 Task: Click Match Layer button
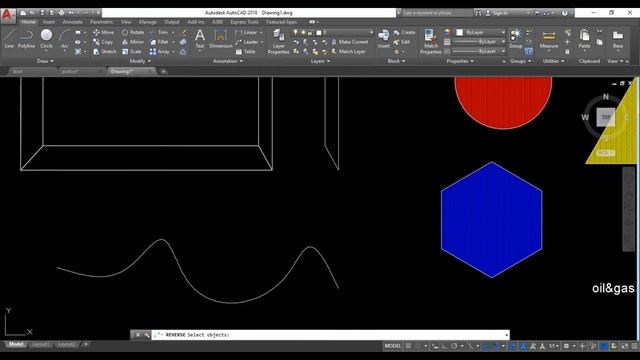pyautogui.click(x=348, y=51)
